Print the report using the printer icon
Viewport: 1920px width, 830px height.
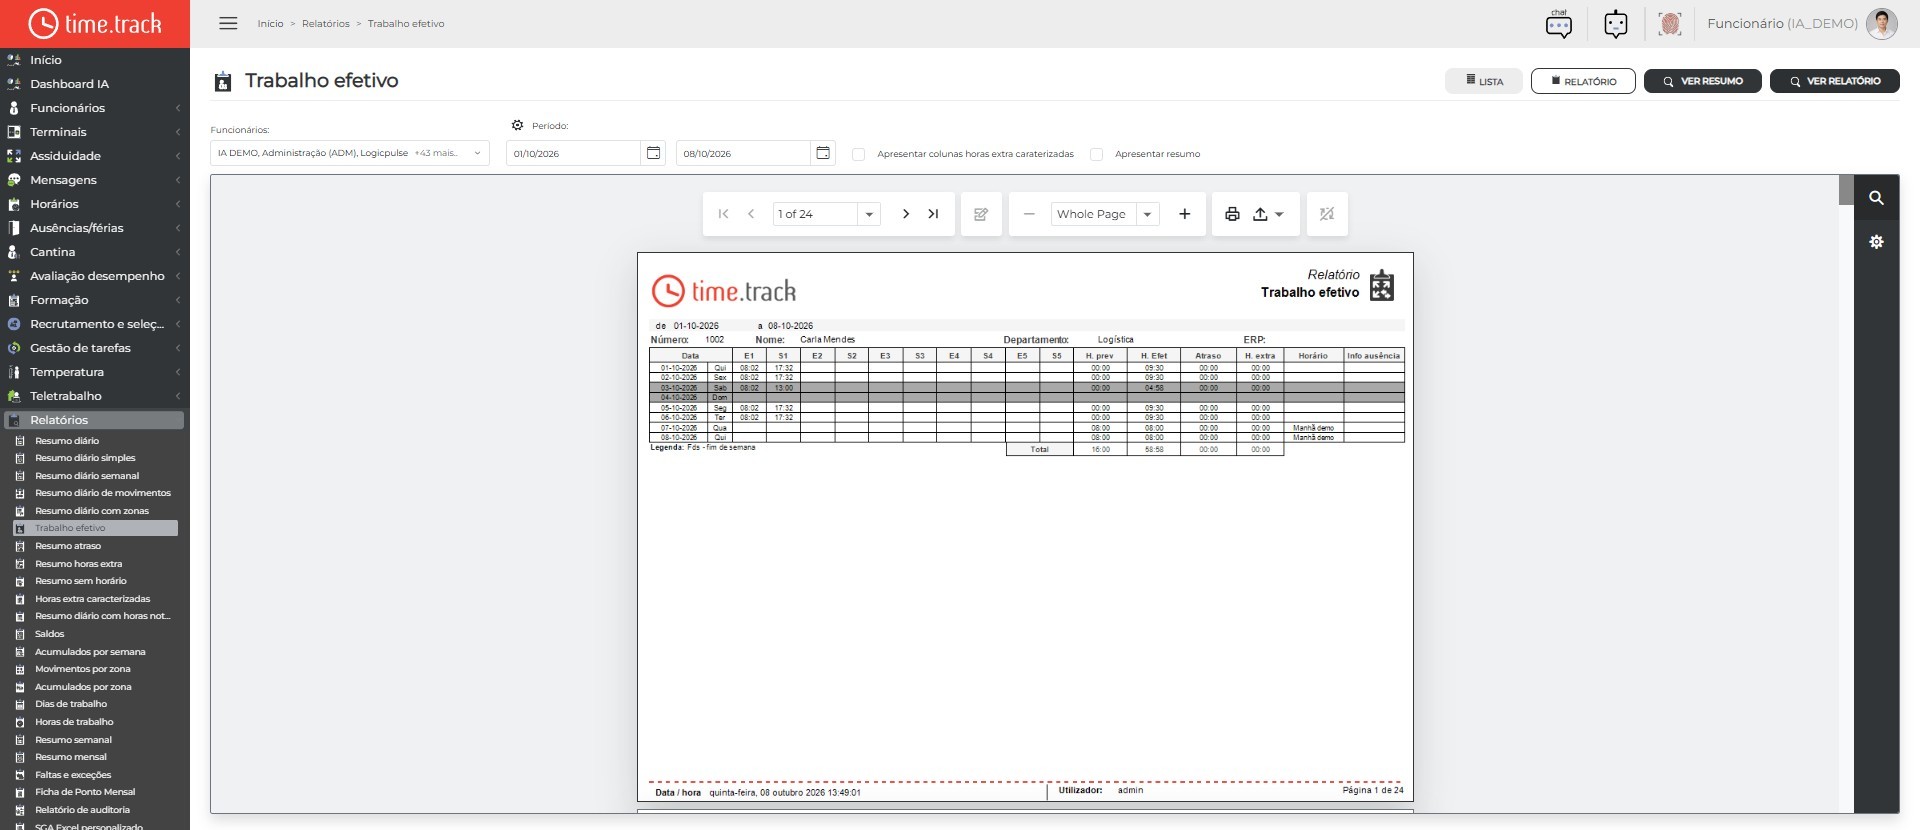coord(1232,214)
